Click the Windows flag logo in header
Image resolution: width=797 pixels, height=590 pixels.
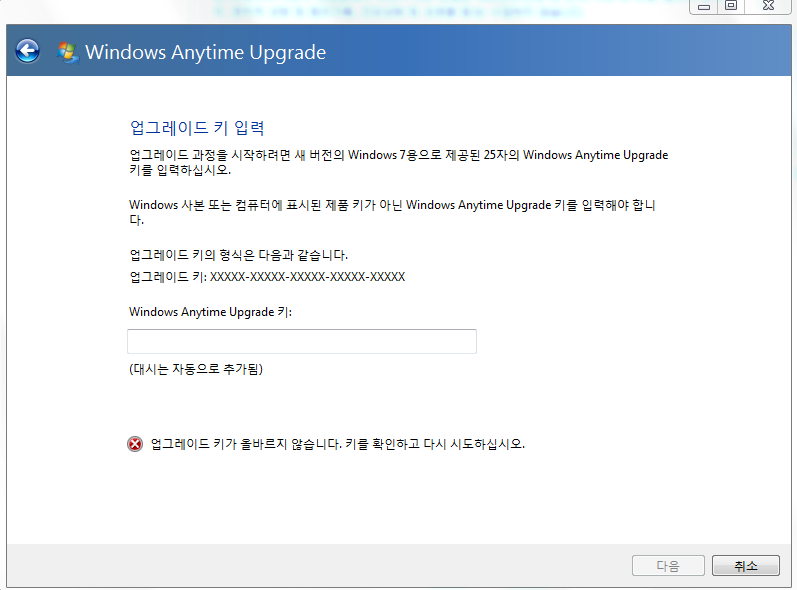pyautogui.click(x=68, y=52)
